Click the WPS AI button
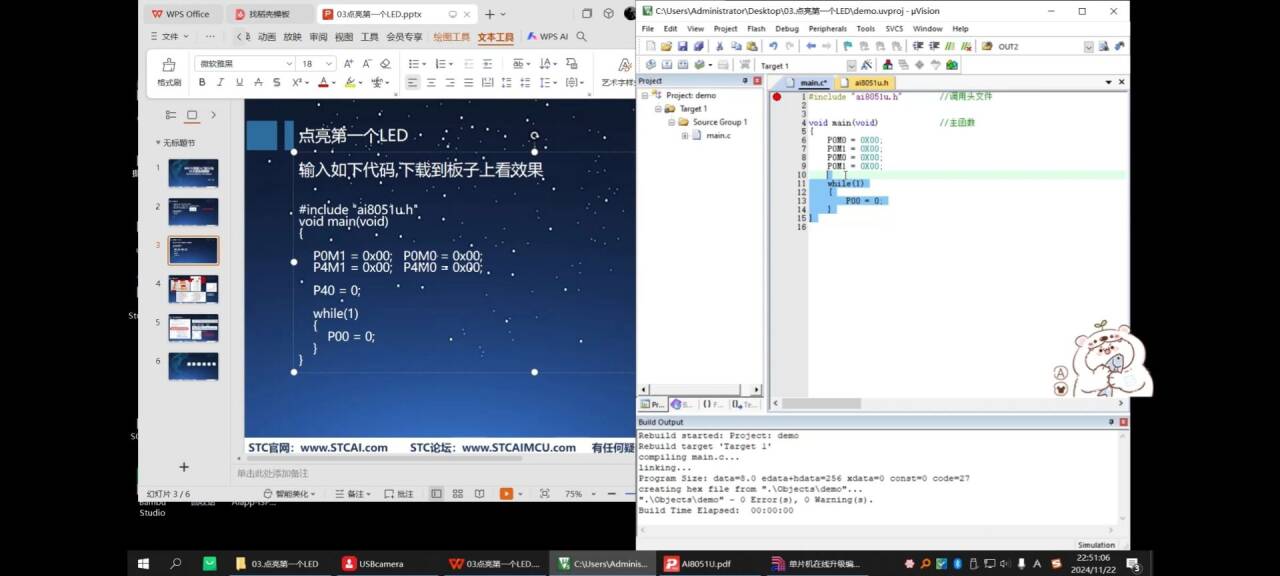Image resolution: width=1280 pixels, height=576 pixels. pyautogui.click(x=548, y=37)
